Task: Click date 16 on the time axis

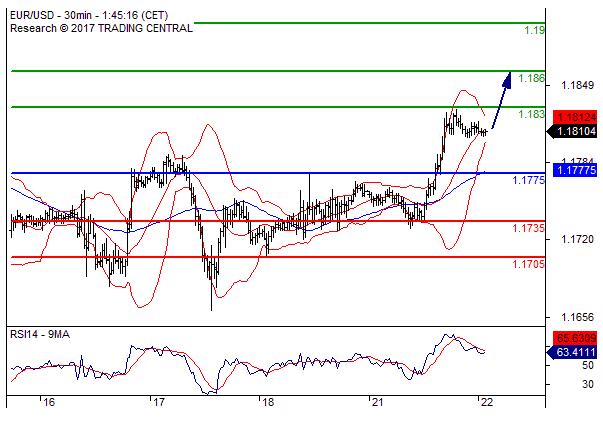Action: pyautogui.click(x=49, y=402)
